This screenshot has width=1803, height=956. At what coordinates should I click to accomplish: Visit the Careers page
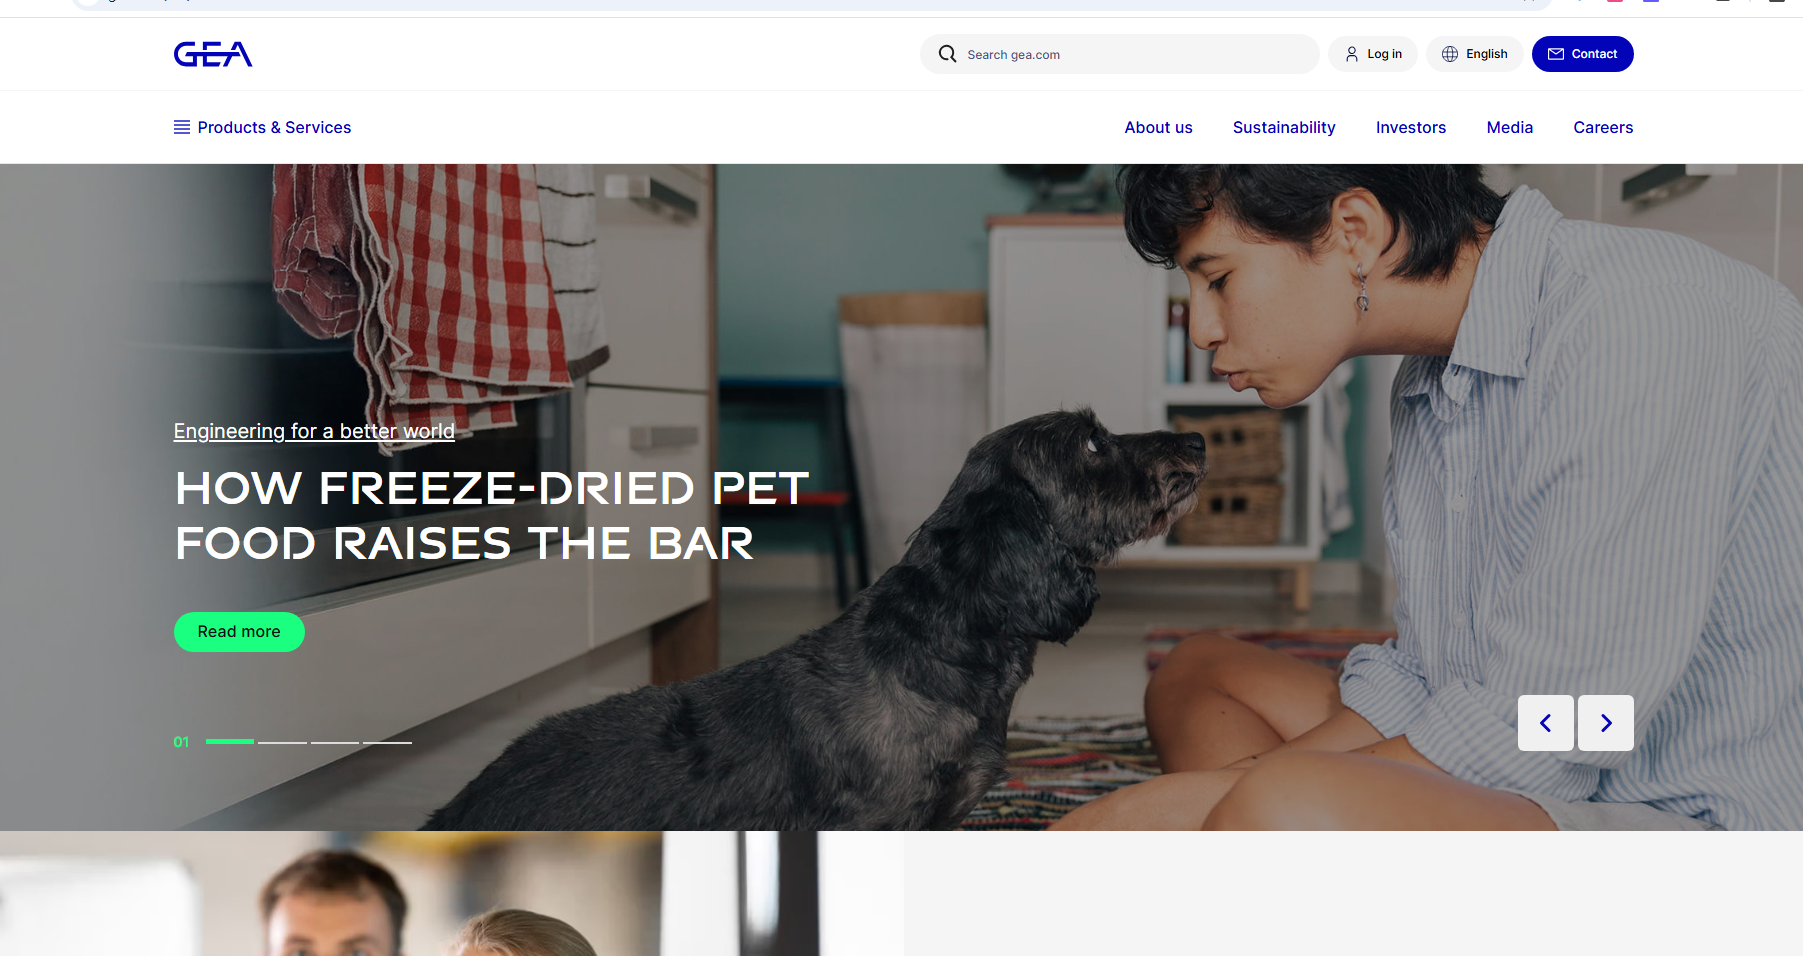click(x=1602, y=127)
